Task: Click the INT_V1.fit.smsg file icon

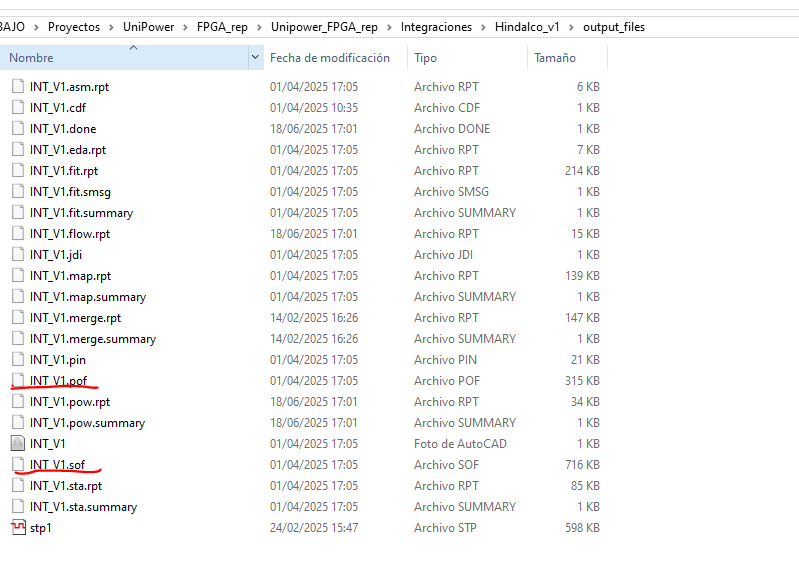Action: coord(18,191)
